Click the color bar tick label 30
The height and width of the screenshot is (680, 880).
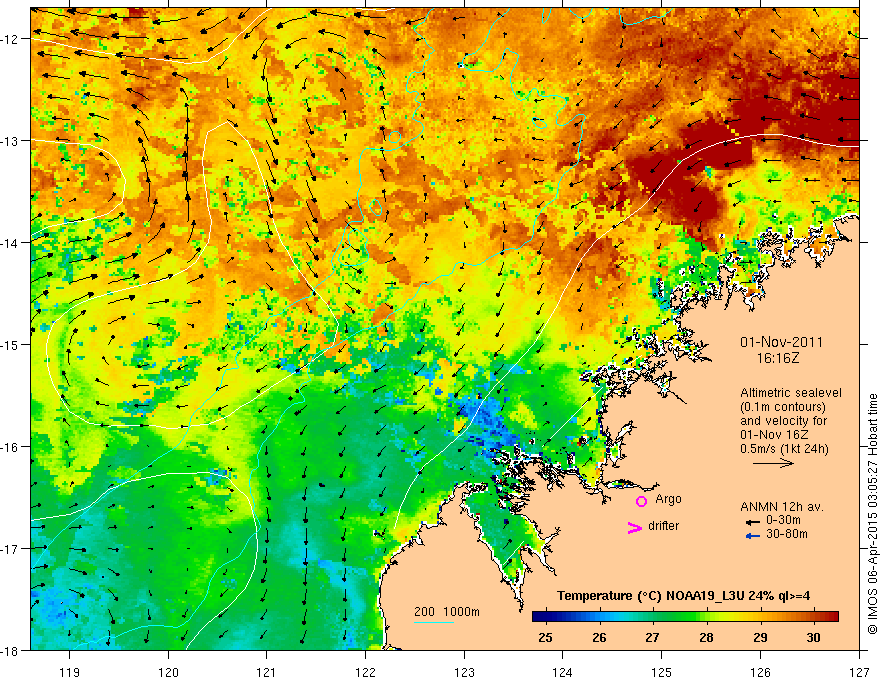(813, 637)
